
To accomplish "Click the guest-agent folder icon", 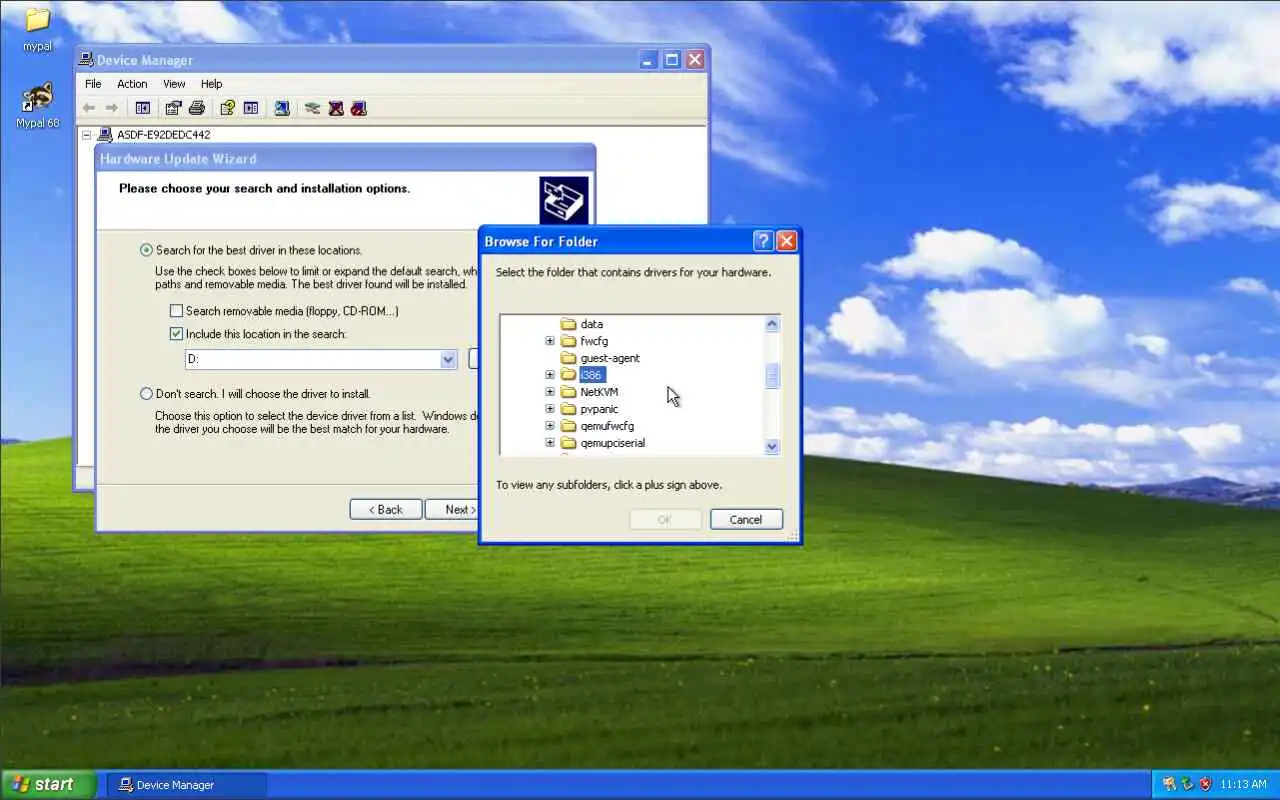I will (569, 358).
